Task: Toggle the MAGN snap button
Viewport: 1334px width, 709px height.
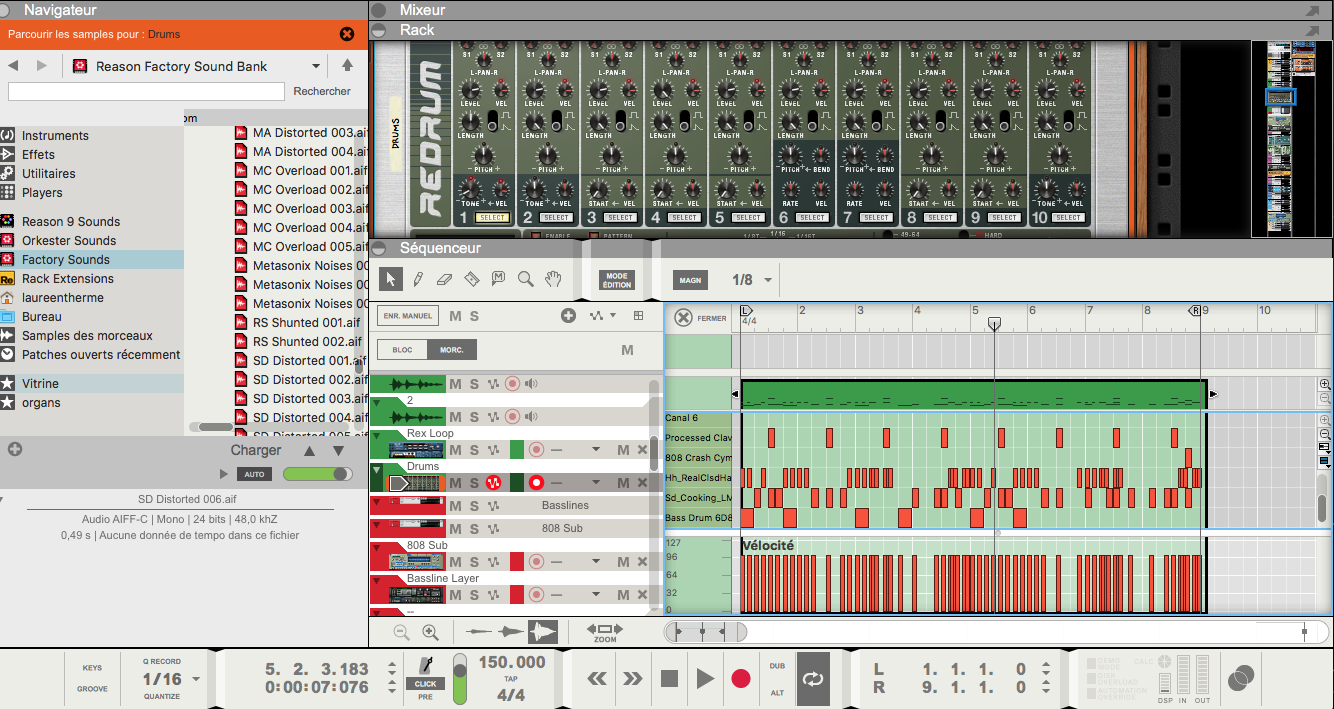Action: [690, 281]
